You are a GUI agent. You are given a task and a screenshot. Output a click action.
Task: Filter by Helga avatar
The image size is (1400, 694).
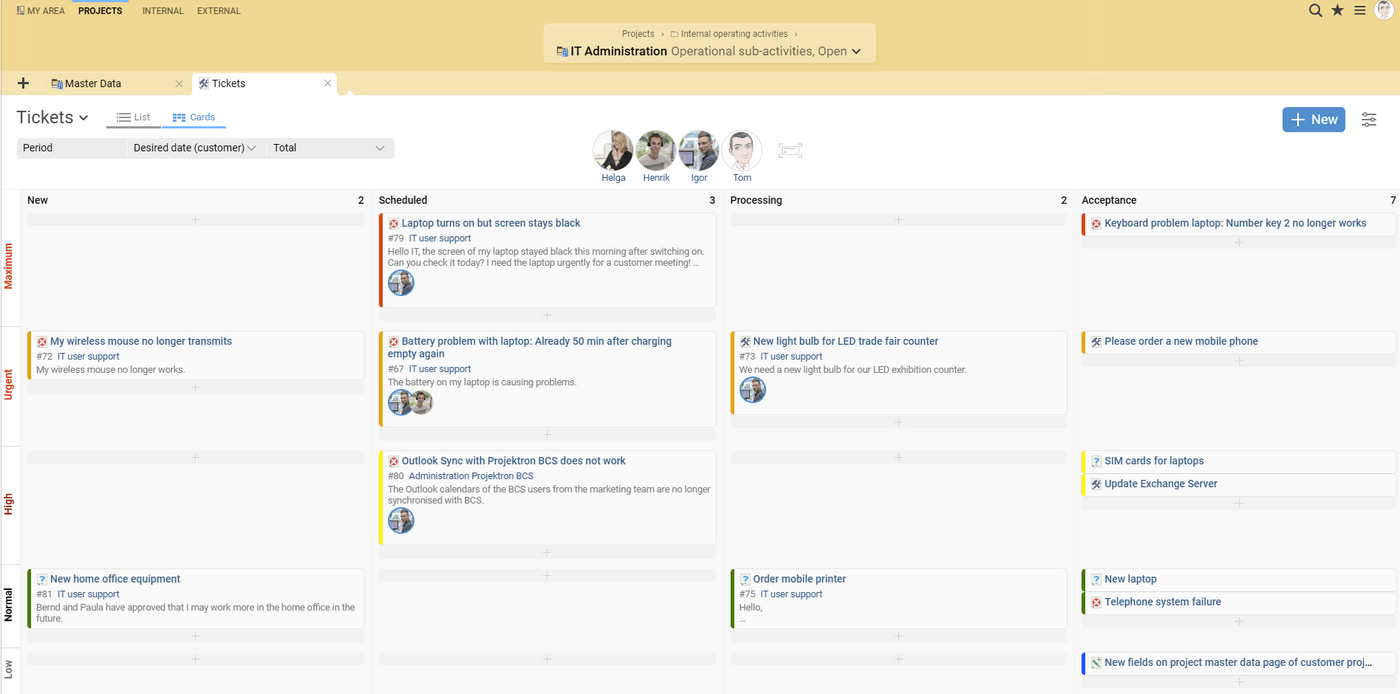coord(613,151)
